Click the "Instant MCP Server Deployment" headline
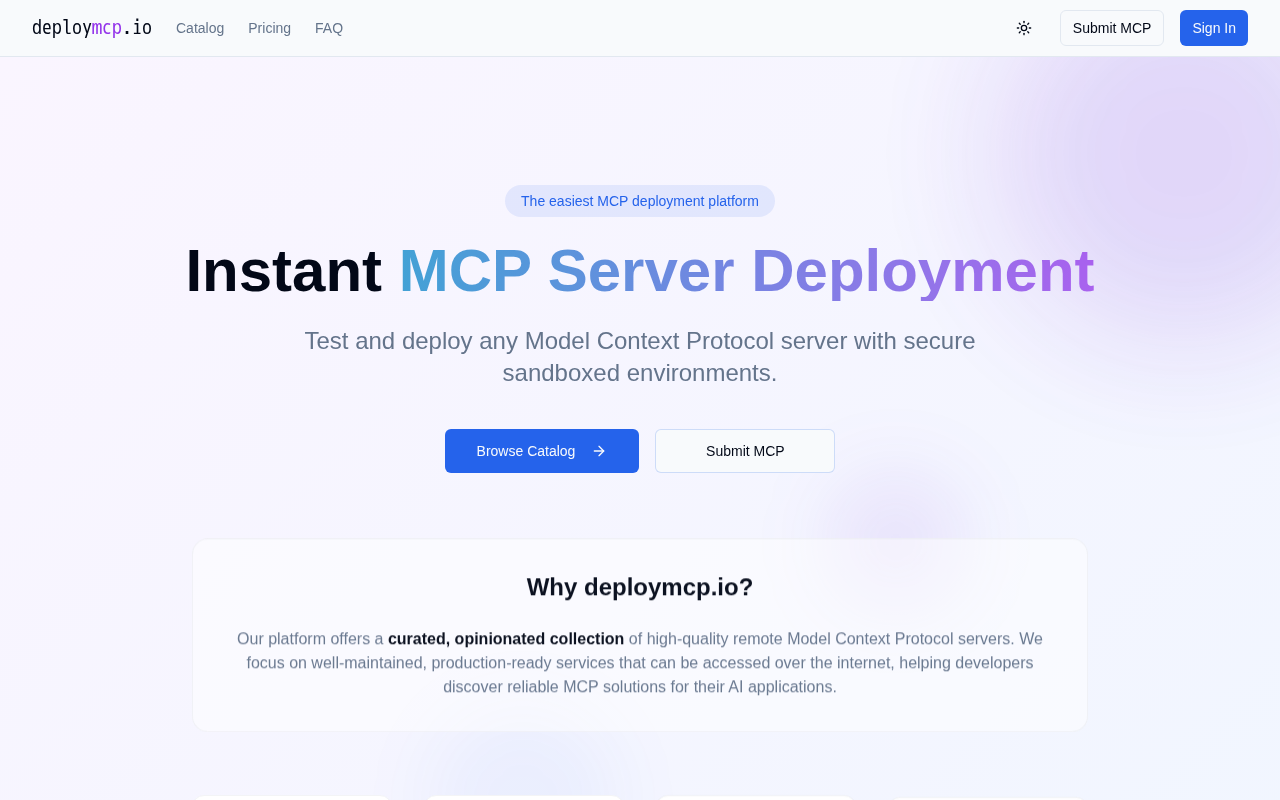 (x=640, y=271)
